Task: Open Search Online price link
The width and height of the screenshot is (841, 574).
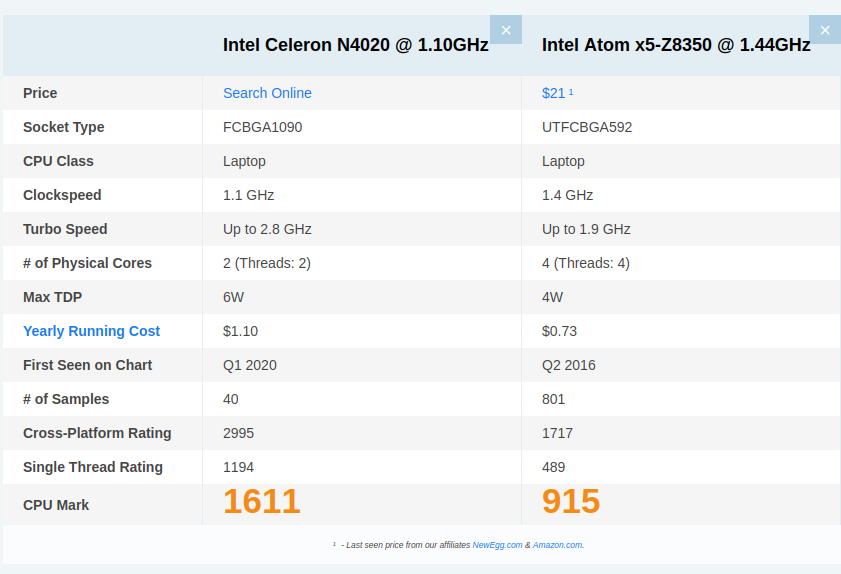Action: coord(267,93)
